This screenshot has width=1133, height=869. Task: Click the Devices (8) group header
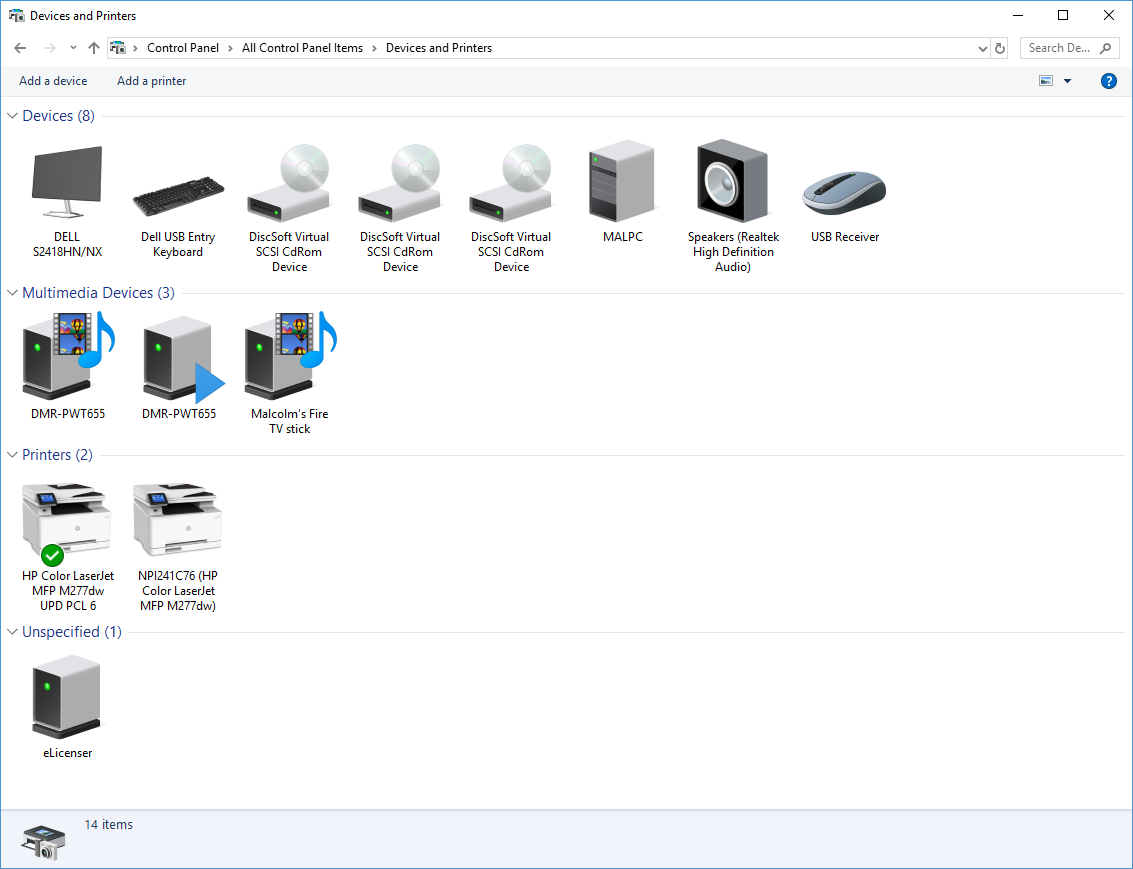pyautogui.click(x=59, y=116)
